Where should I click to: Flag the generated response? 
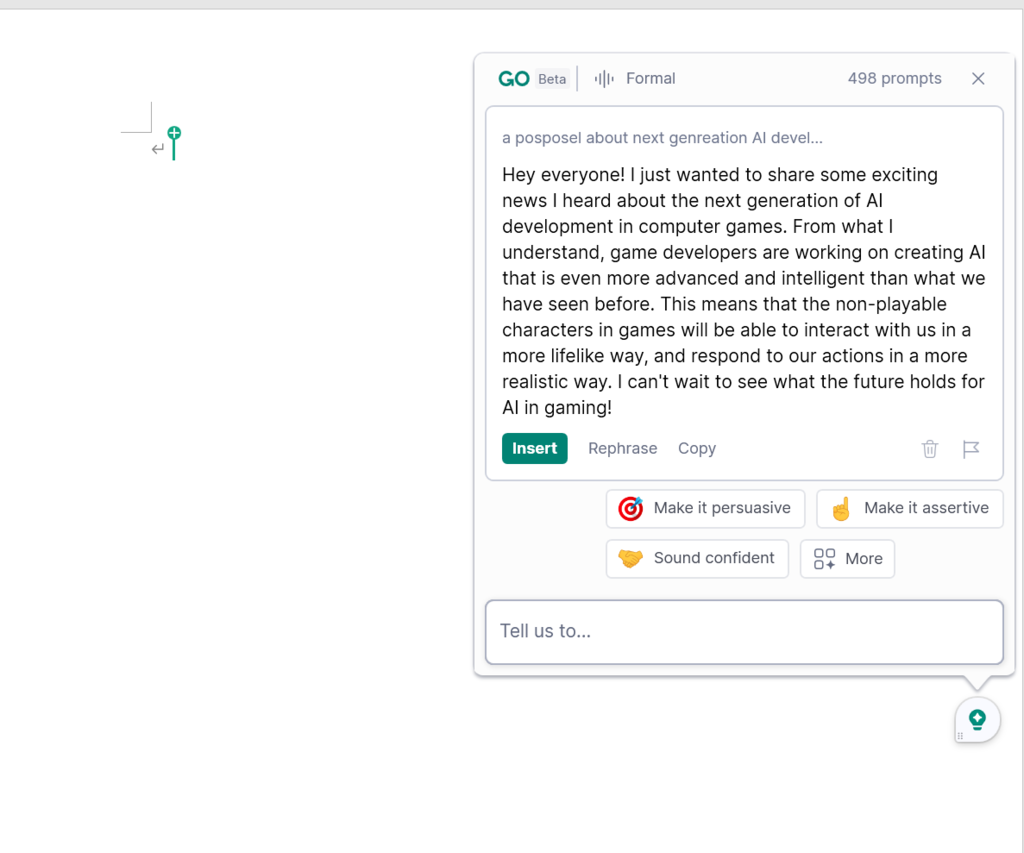tap(971, 449)
